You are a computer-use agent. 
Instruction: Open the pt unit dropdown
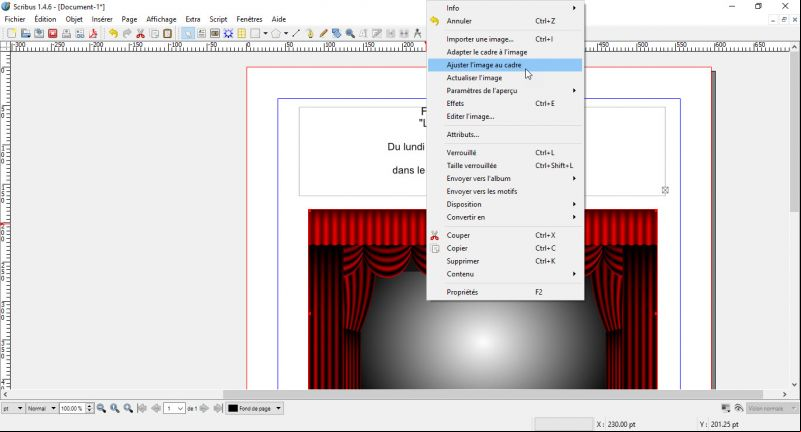click(x=13, y=409)
